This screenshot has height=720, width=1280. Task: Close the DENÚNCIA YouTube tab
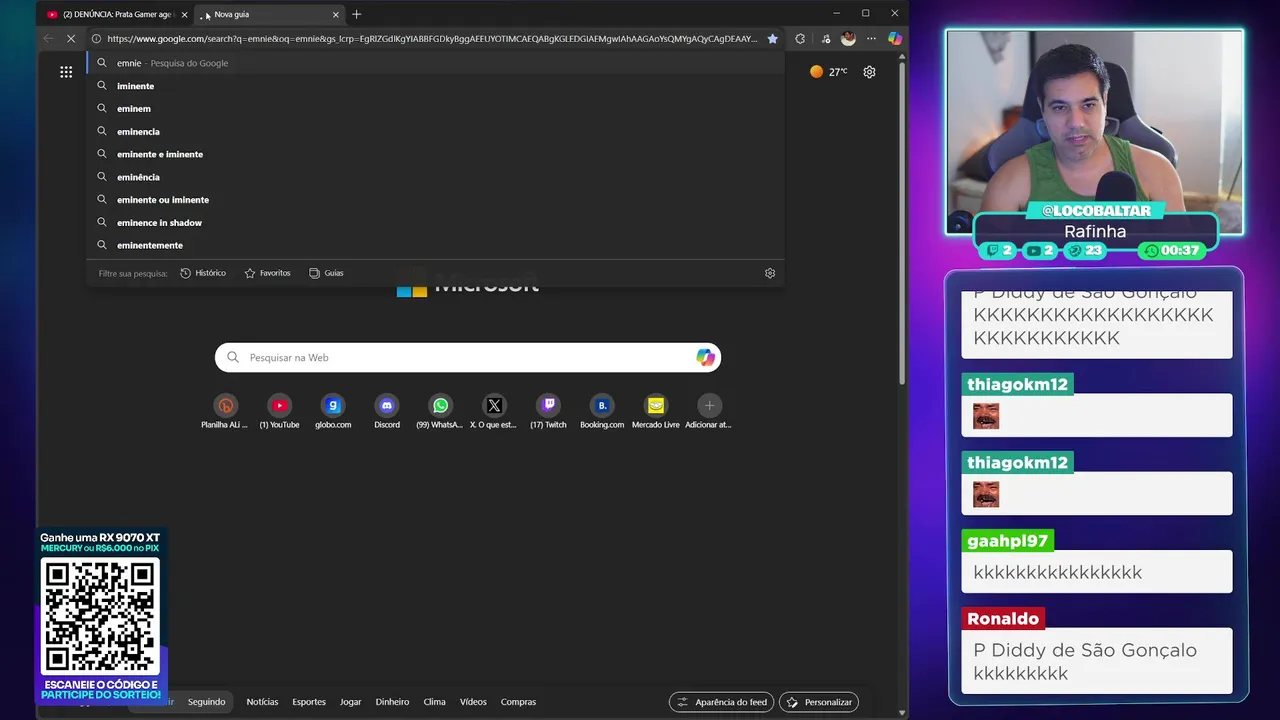(x=184, y=14)
